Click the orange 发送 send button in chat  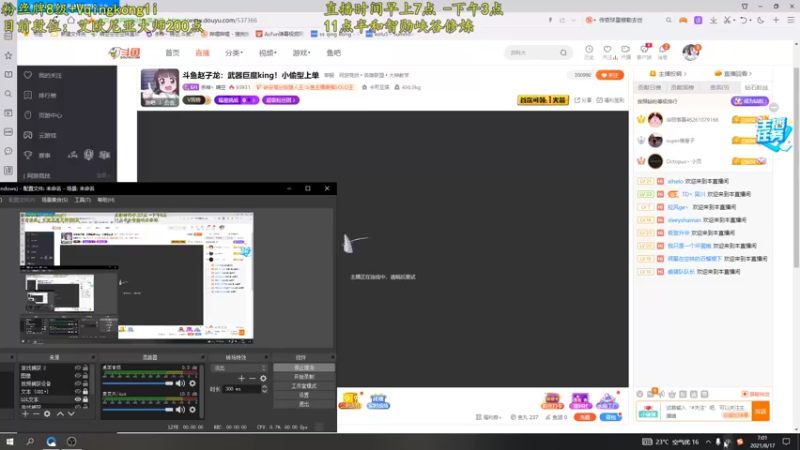760,411
